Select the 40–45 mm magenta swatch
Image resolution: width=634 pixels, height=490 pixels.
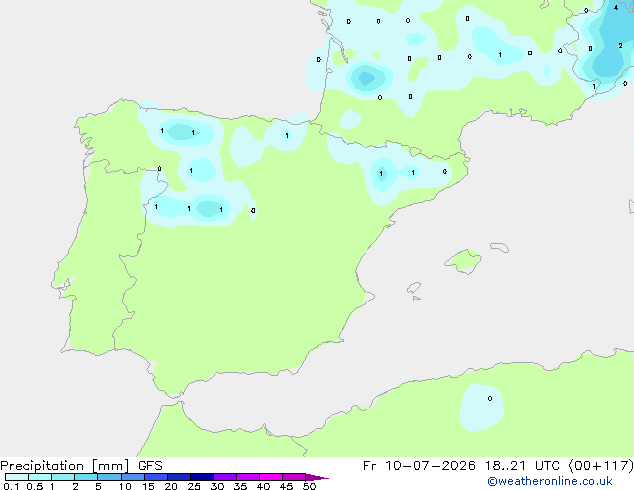[x=271, y=477]
